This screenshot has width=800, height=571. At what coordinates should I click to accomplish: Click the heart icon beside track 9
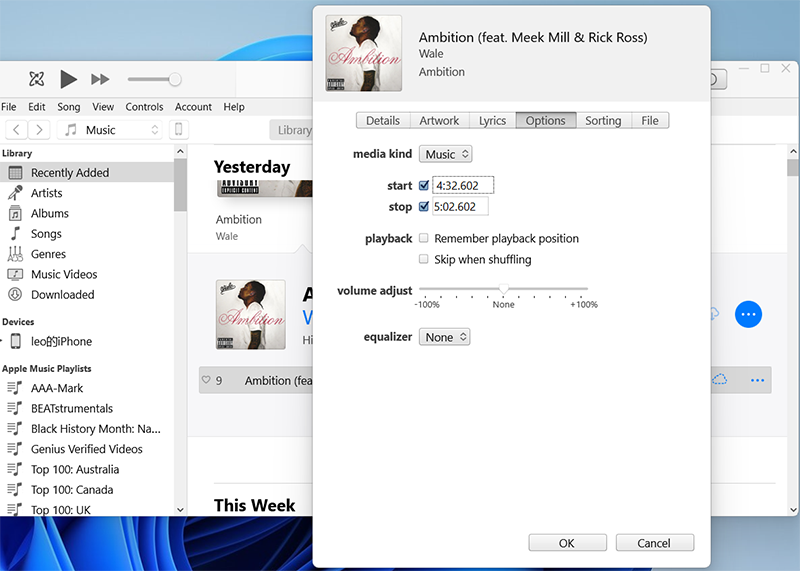(x=206, y=381)
